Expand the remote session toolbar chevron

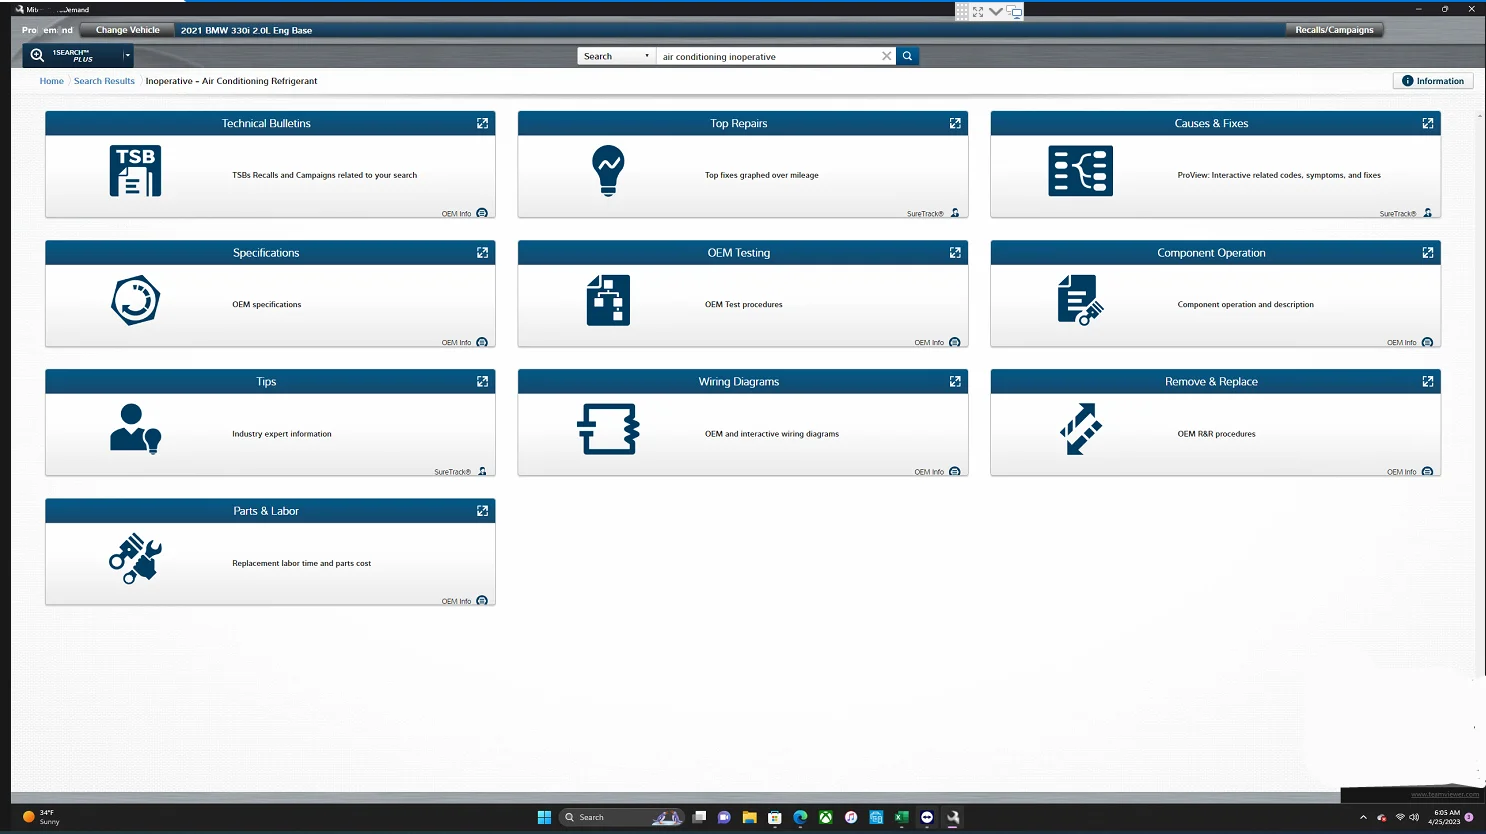(996, 12)
